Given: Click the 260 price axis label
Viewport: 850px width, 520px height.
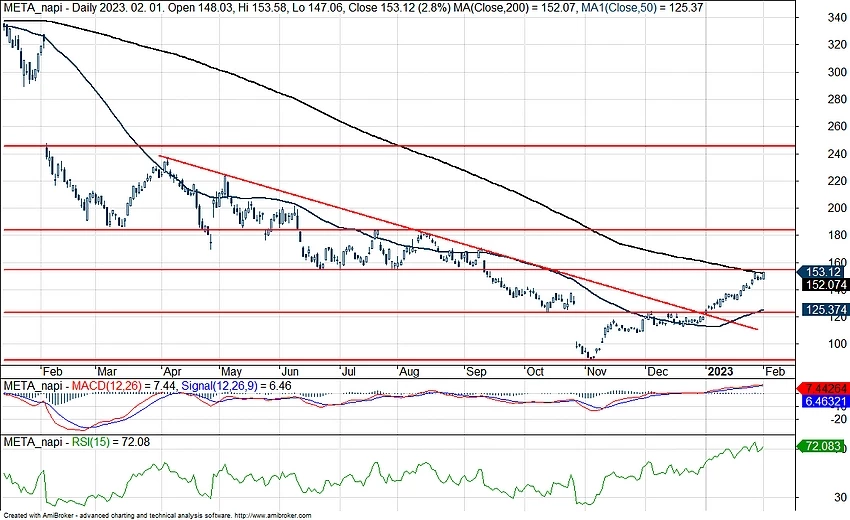Looking at the screenshot, I should (836, 126).
